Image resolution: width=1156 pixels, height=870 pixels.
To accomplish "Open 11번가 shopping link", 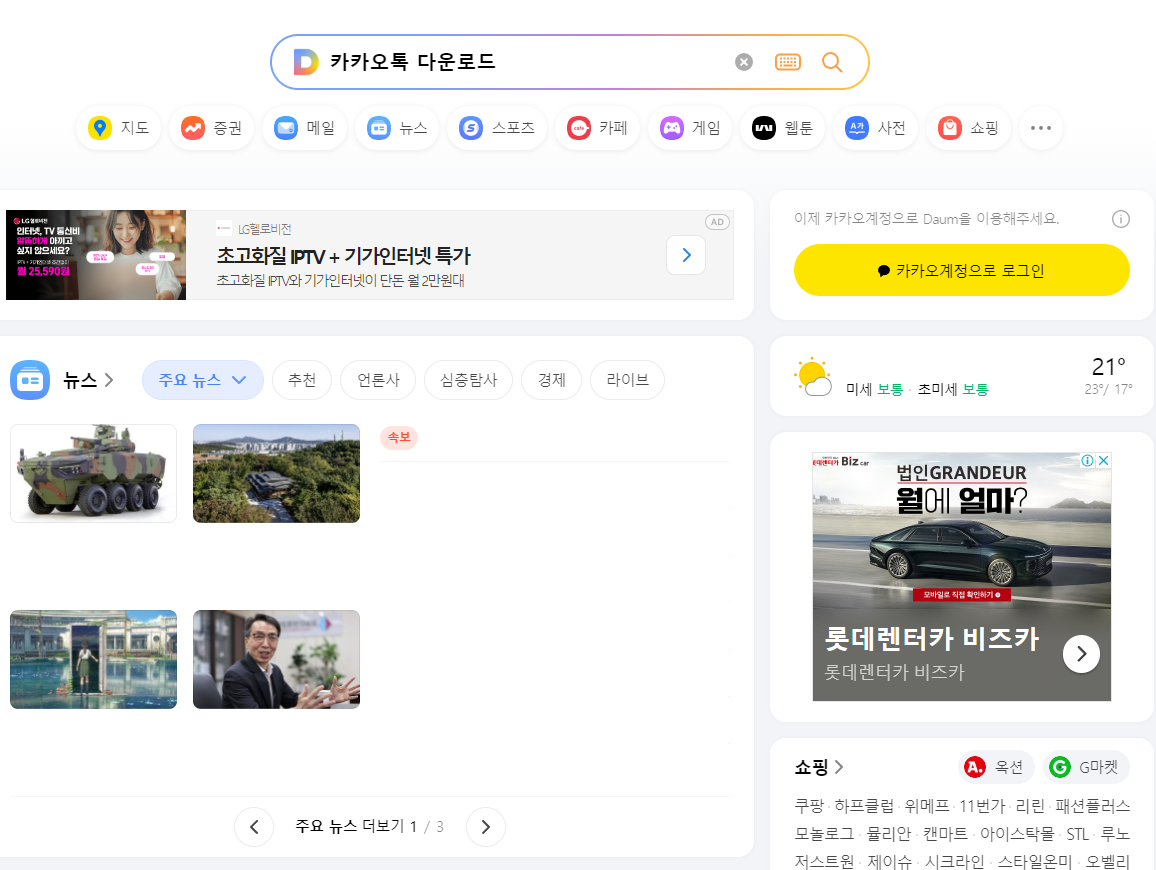I will 982,806.
